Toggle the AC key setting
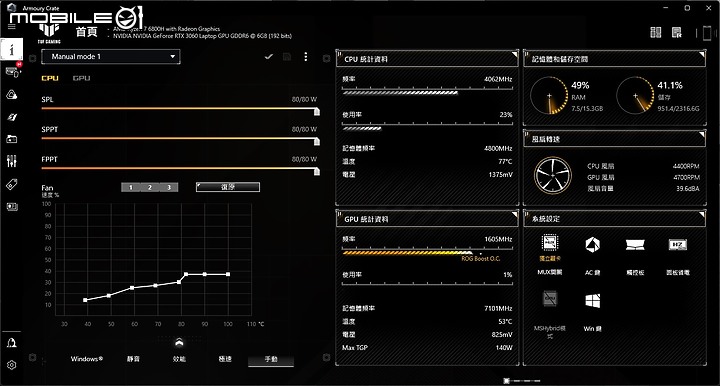720x386 pixels. click(x=592, y=245)
